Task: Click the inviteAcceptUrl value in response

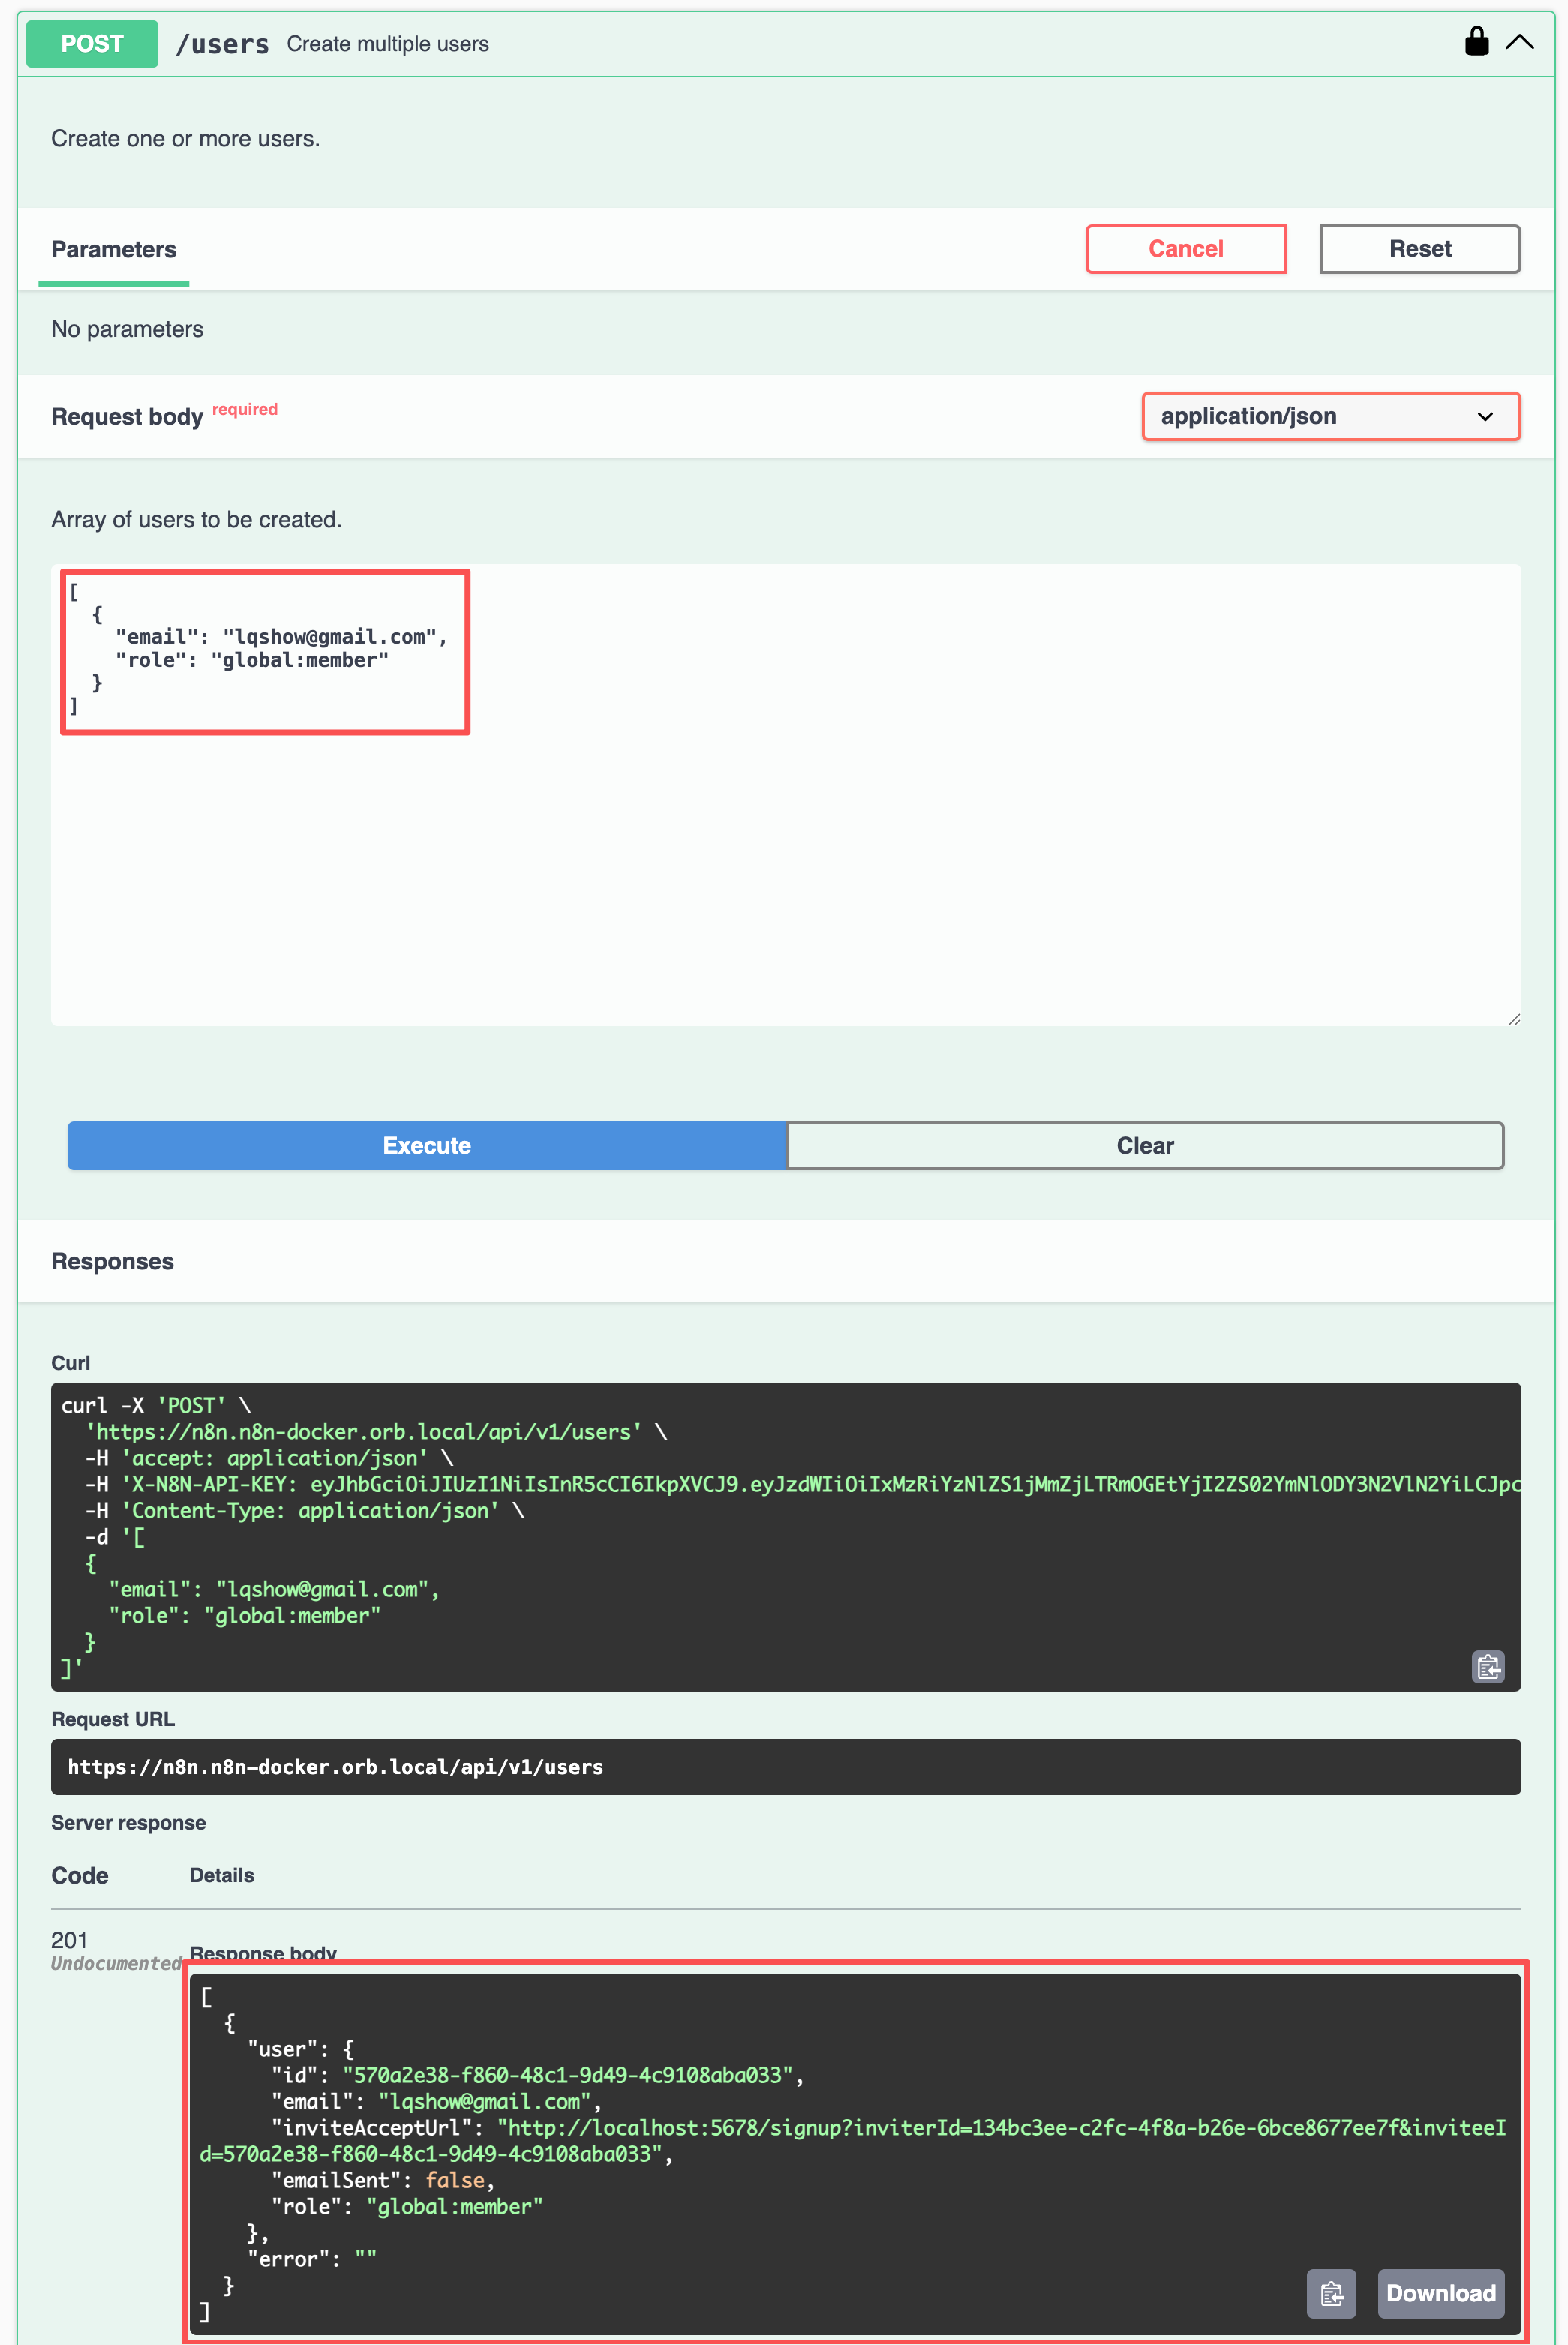Action: pos(1000,2127)
